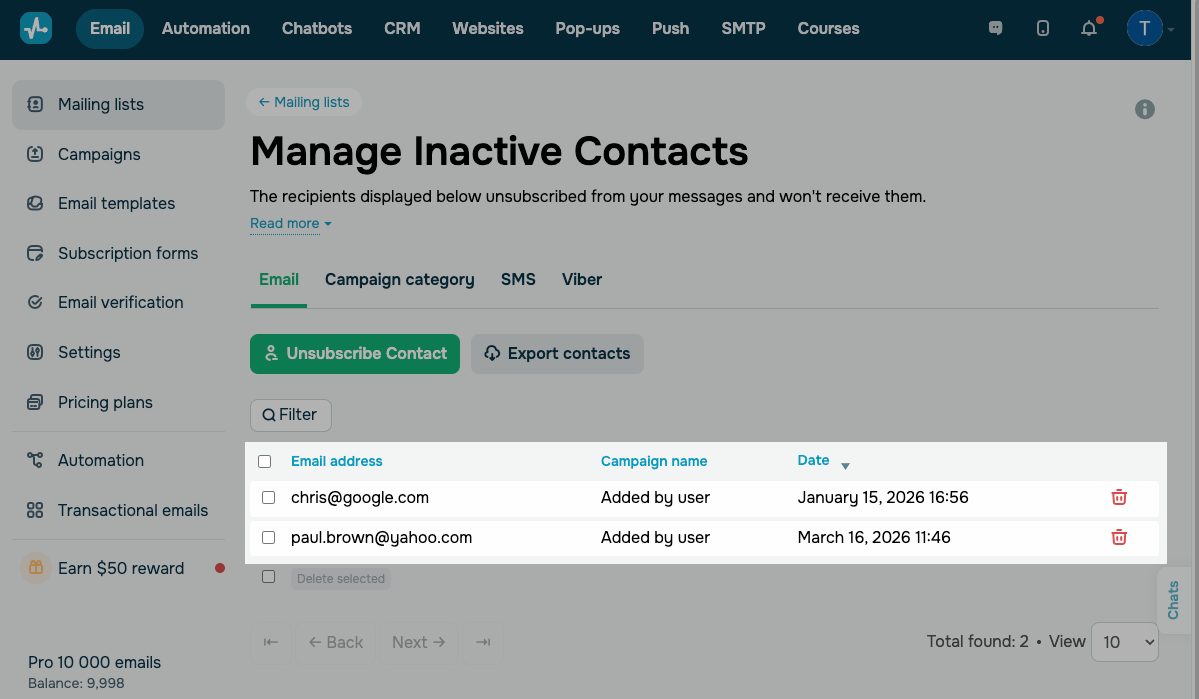Open the chat support icon in header
Viewport: 1199px width, 699px height.
[995, 28]
